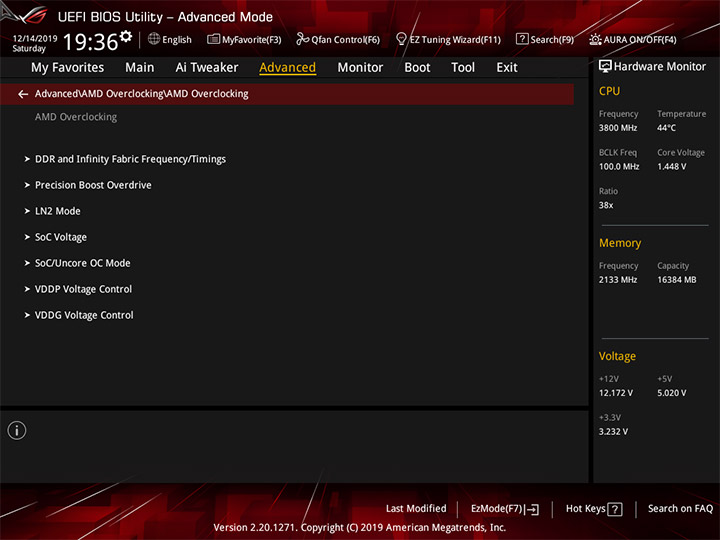Click the Voltage section heading
This screenshot has width=720, height=540.
coord(617,356)
